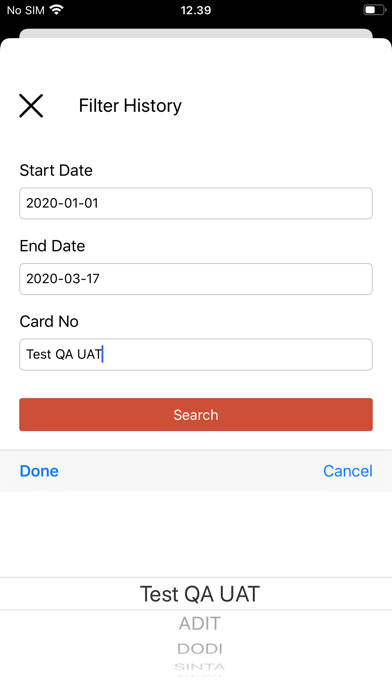Tap the gray background sheet behind modal
392x696 pixels.
[196, 34]
